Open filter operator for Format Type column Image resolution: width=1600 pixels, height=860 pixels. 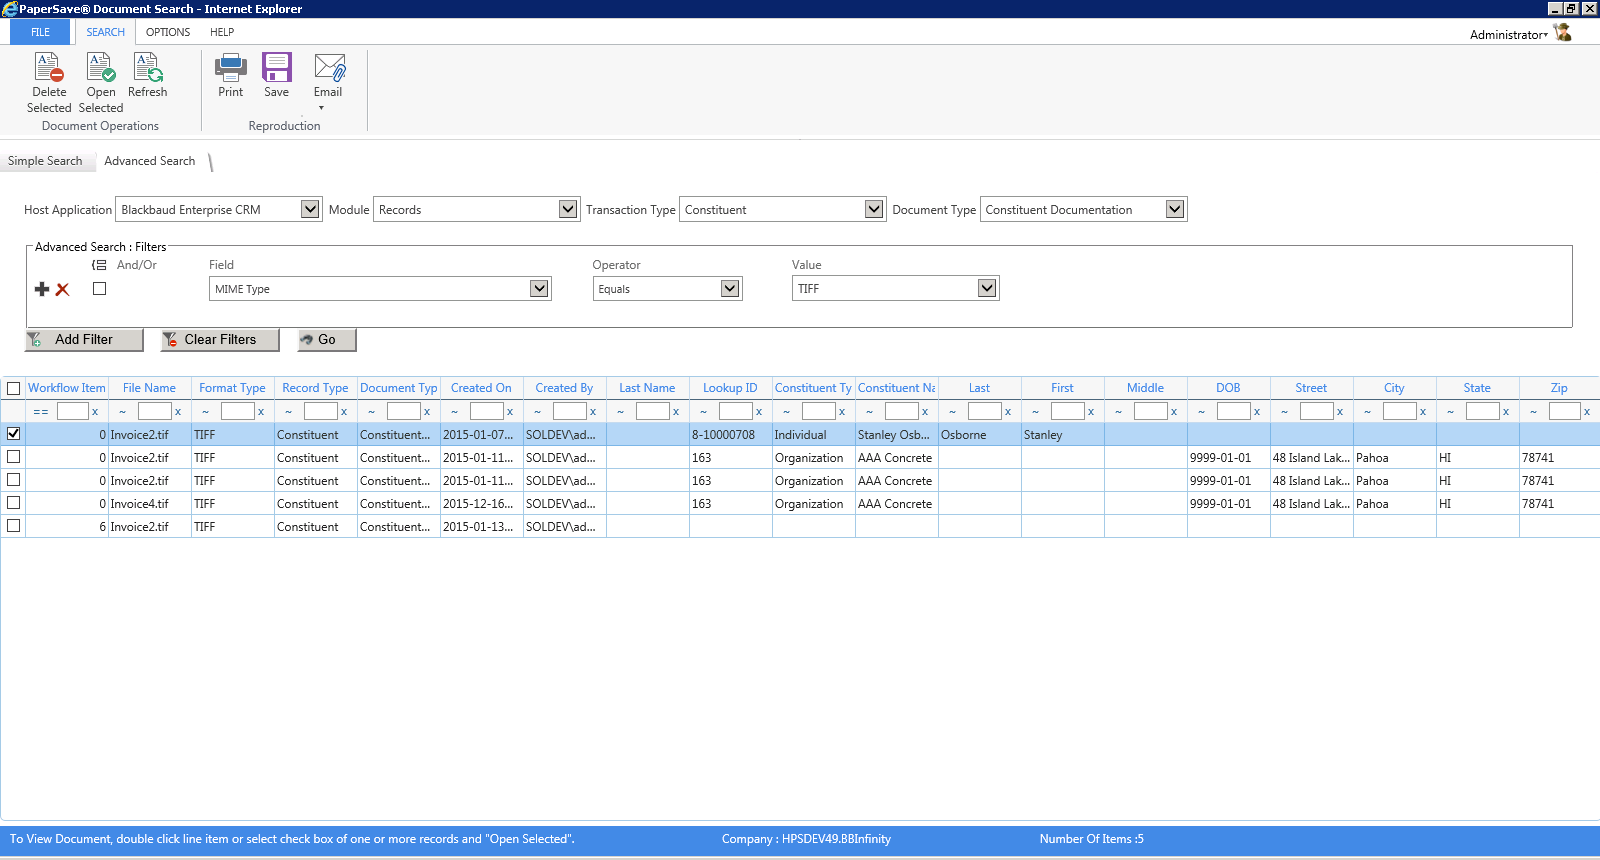tap(205, 412)
